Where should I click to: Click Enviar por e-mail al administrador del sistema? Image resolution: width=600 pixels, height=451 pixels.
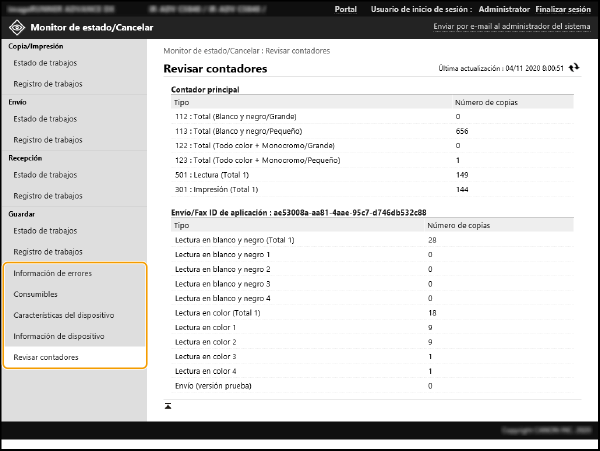[509, 27]
